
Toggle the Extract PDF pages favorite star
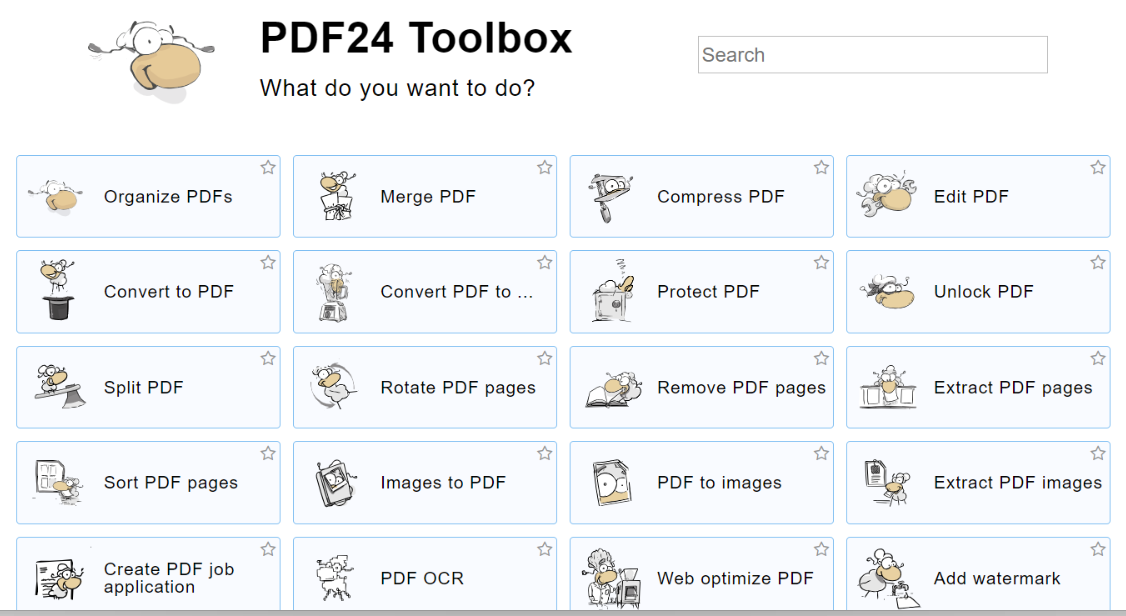pos(1098,358)
